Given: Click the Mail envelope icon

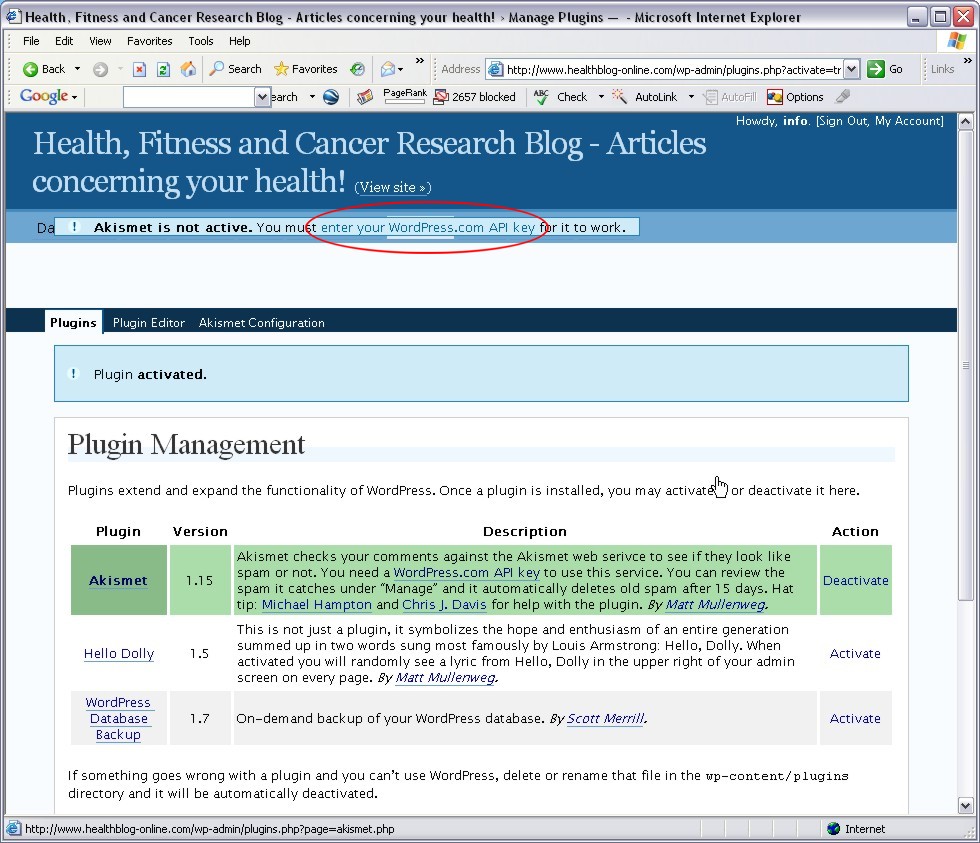Looking at the screenshot, I should point(388,69).
